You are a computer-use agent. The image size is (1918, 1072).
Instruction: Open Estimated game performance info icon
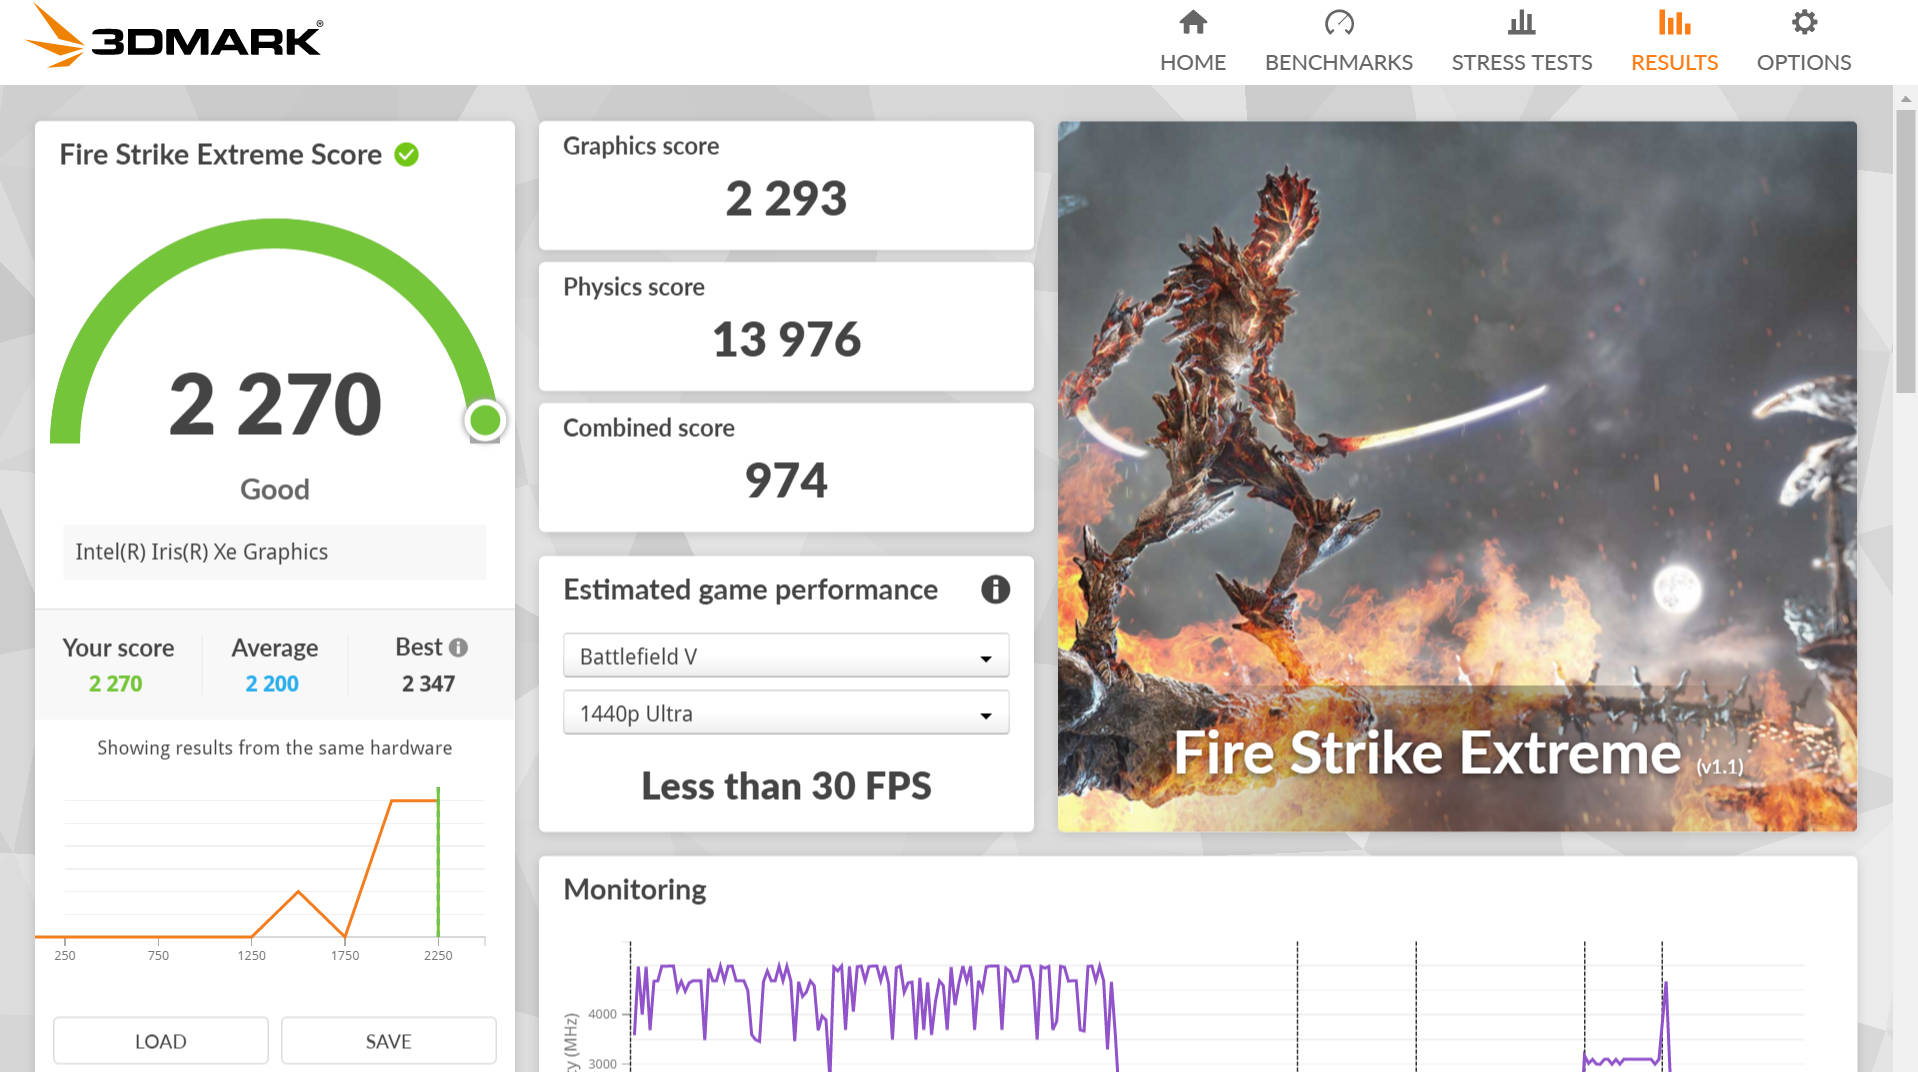(994, 590)
